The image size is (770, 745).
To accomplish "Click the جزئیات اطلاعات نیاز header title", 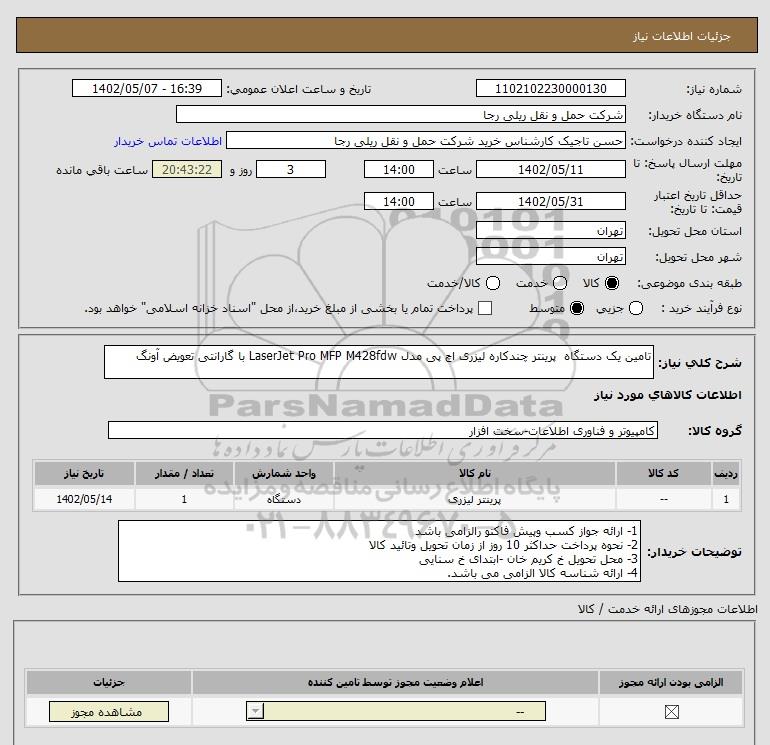I will [682, 36].
